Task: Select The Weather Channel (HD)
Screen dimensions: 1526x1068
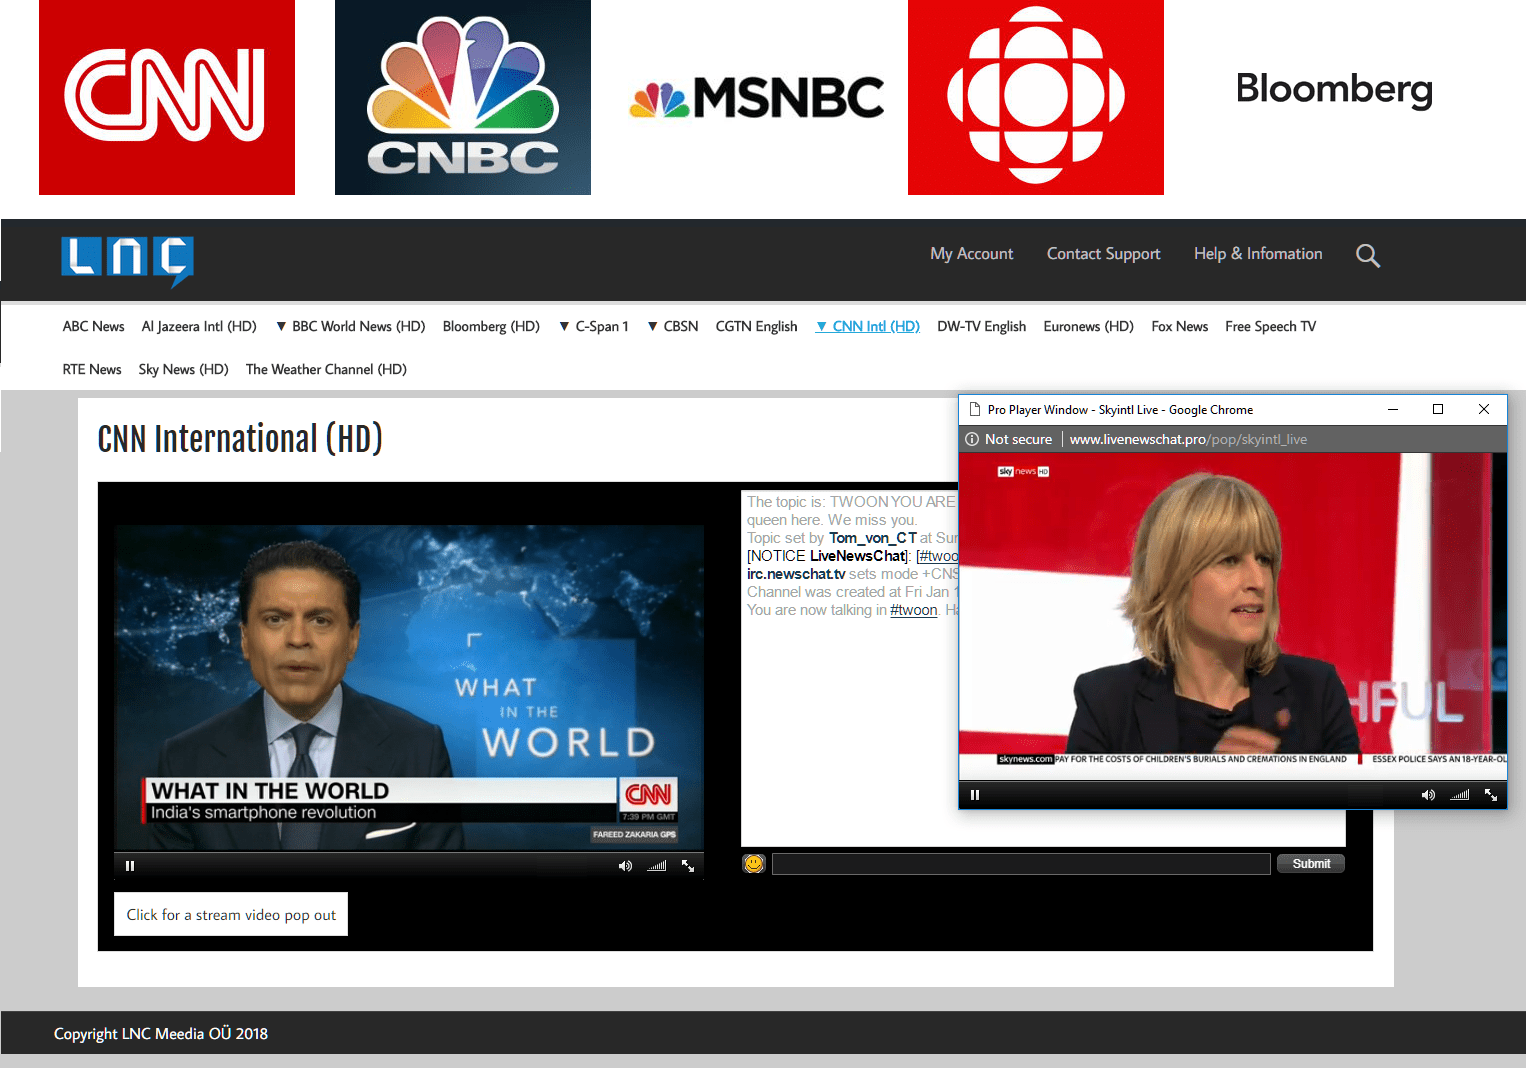Action: [326, 370]
